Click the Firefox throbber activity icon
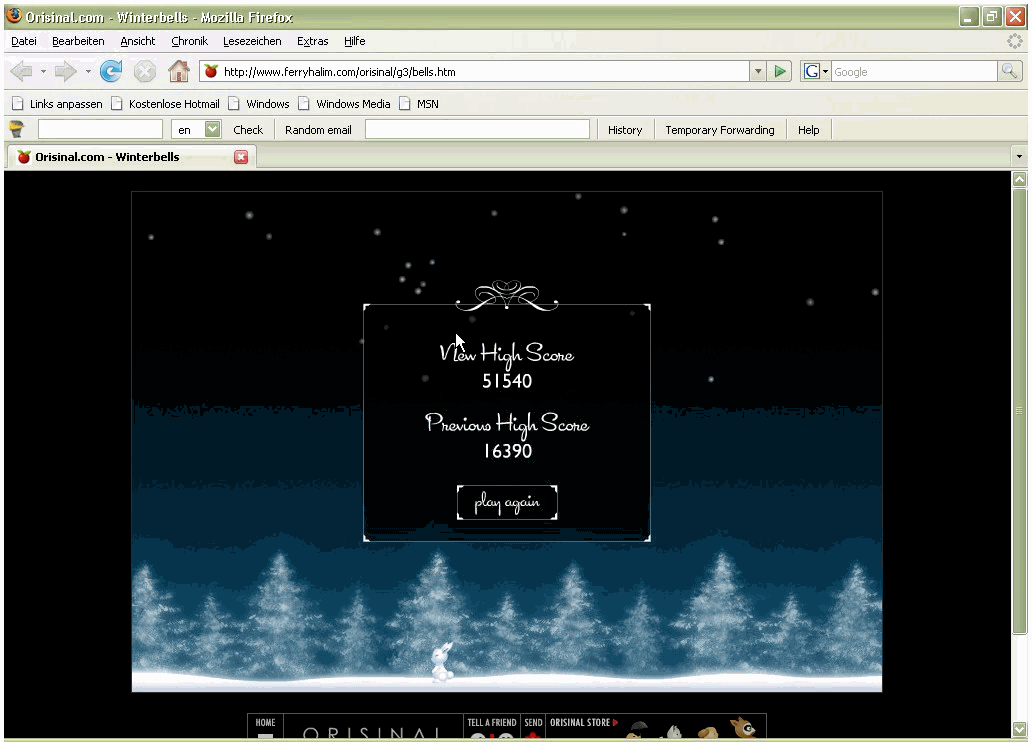This screenshot has height=742, width=1032. [1014, 41]
